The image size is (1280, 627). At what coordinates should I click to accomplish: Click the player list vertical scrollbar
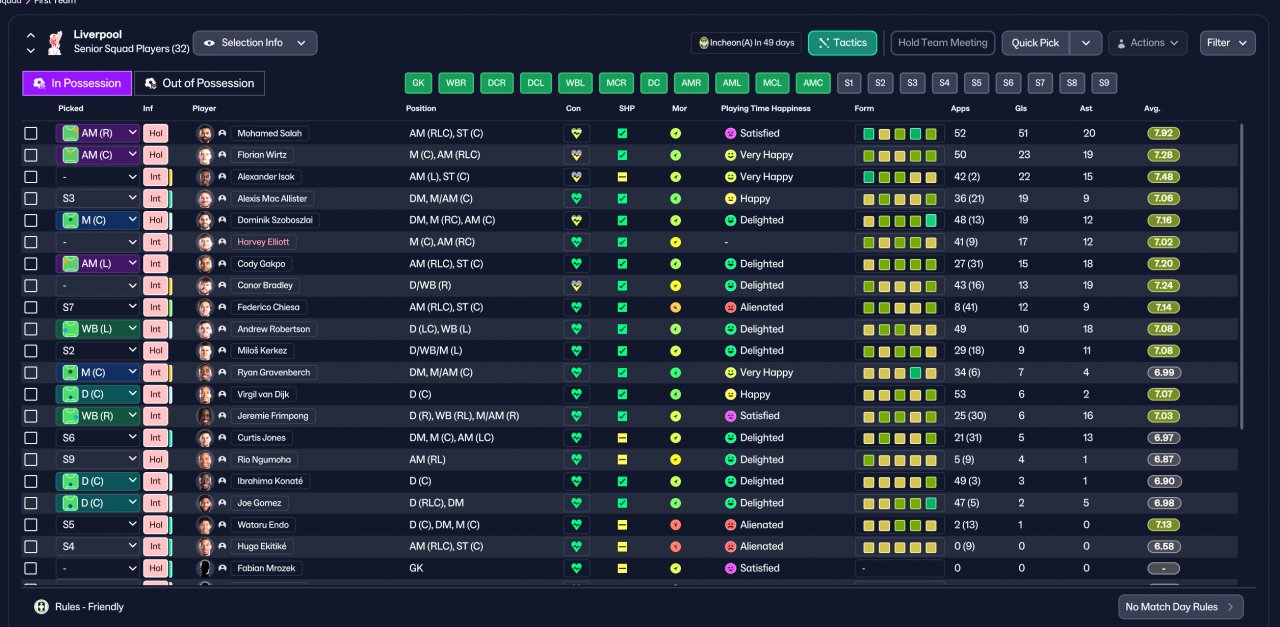[x=1241, y=275]
